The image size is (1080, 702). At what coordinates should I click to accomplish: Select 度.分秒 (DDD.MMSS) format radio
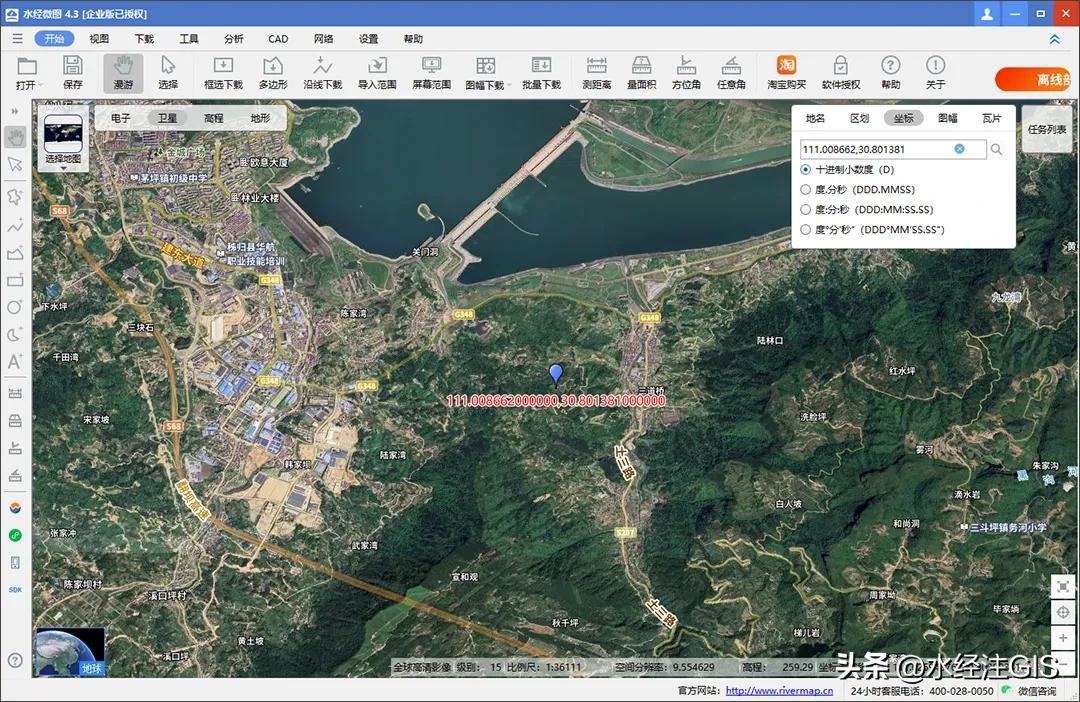[x=805, y=189]
